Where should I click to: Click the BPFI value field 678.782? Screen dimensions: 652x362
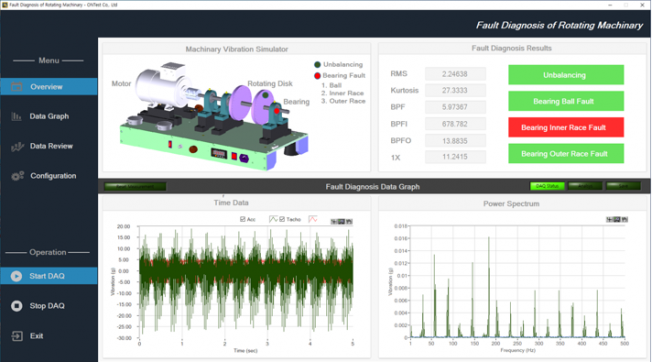click(455, 124)
